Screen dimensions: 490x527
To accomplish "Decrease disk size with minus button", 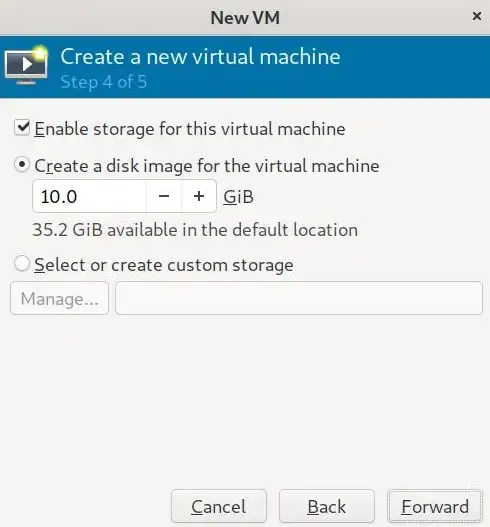I will coord(164,196).
